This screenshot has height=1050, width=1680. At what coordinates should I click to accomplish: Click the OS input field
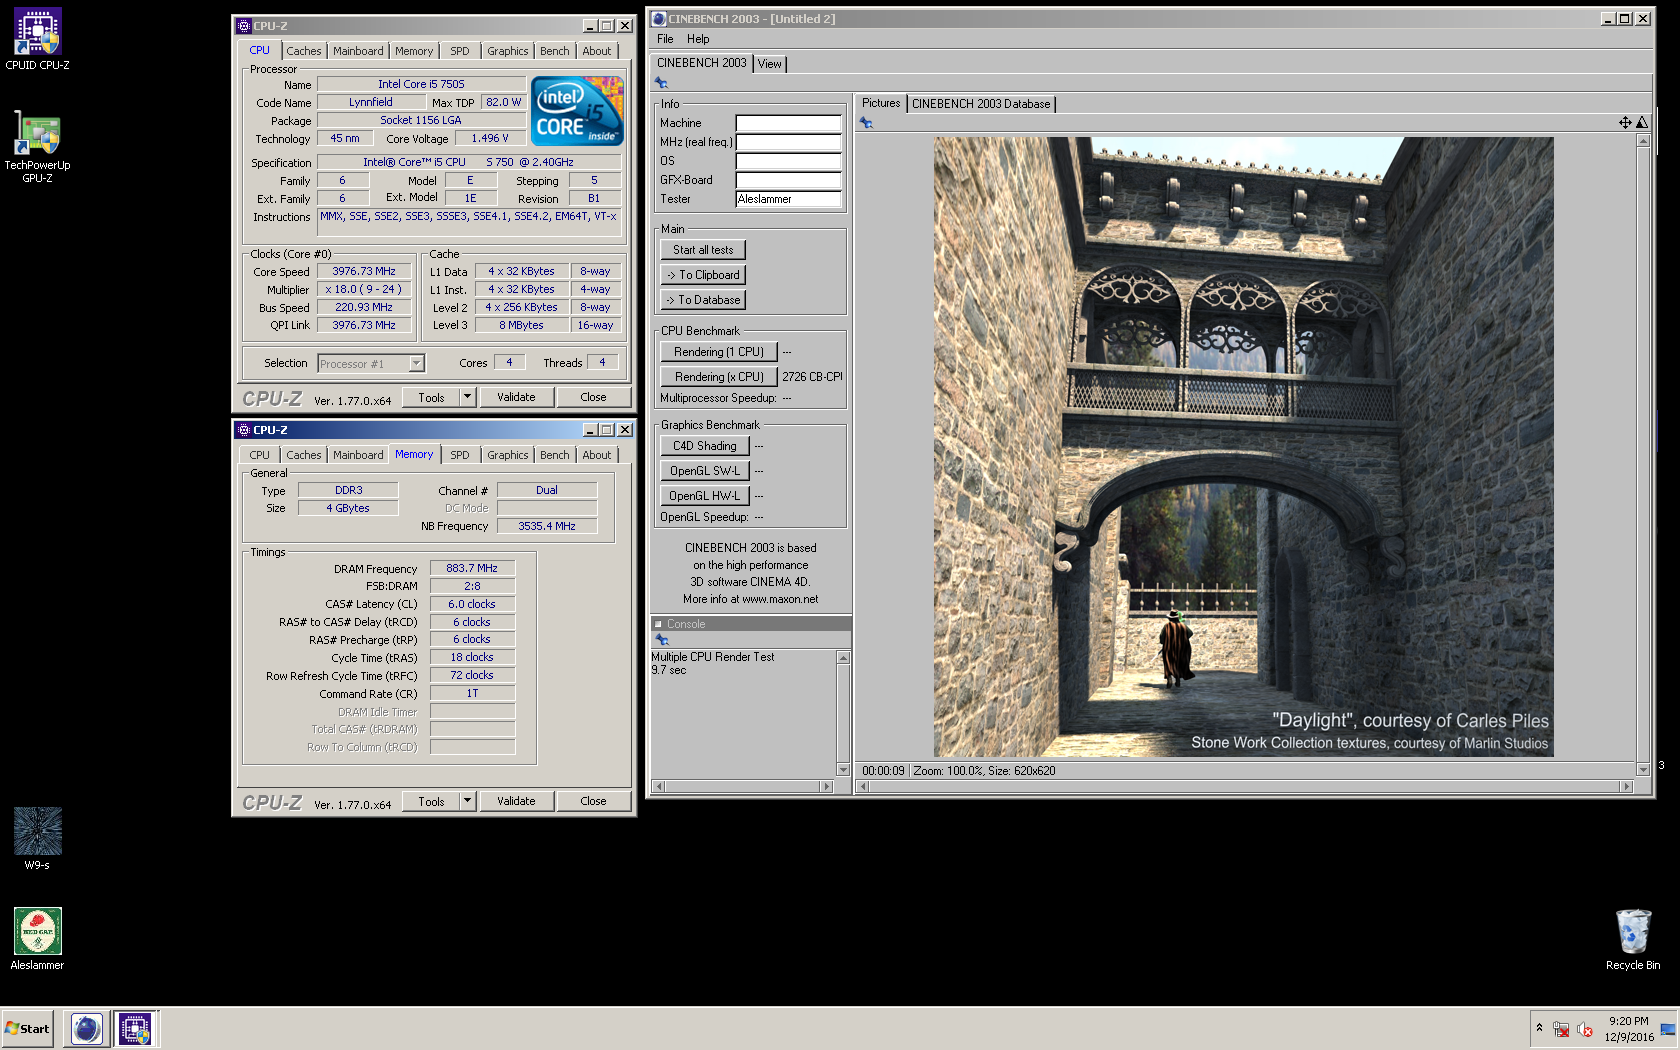pyautogui.click(x=788, y=161)
